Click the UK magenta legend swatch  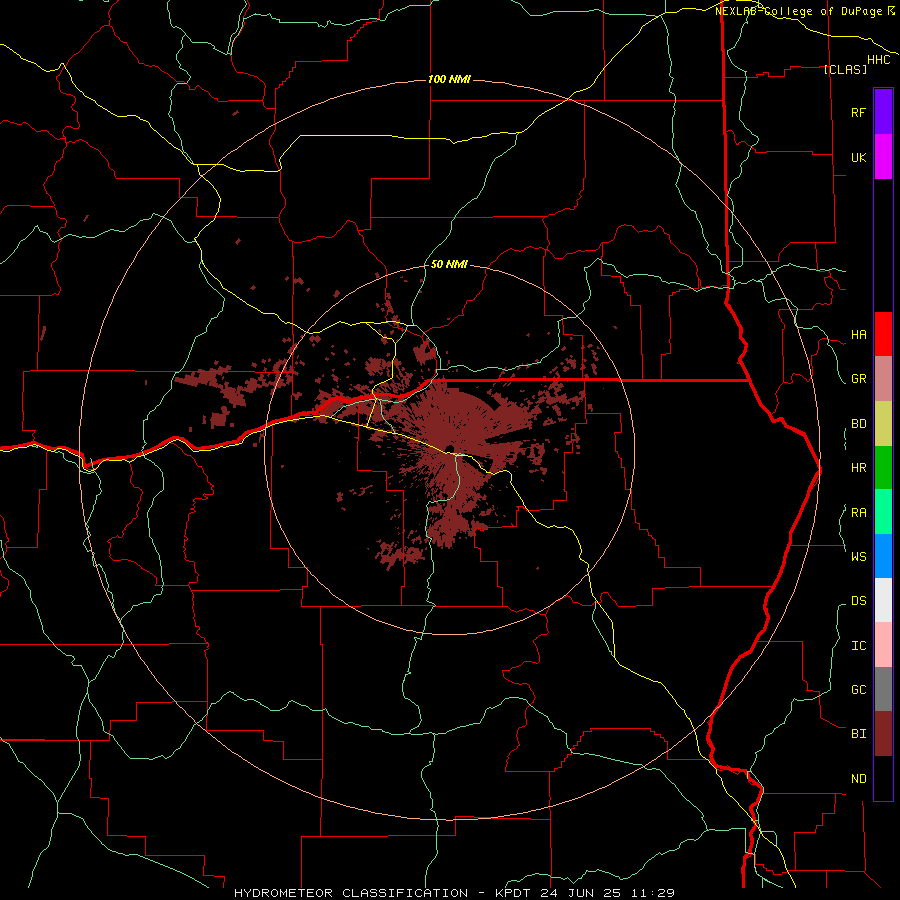(883, 157)
